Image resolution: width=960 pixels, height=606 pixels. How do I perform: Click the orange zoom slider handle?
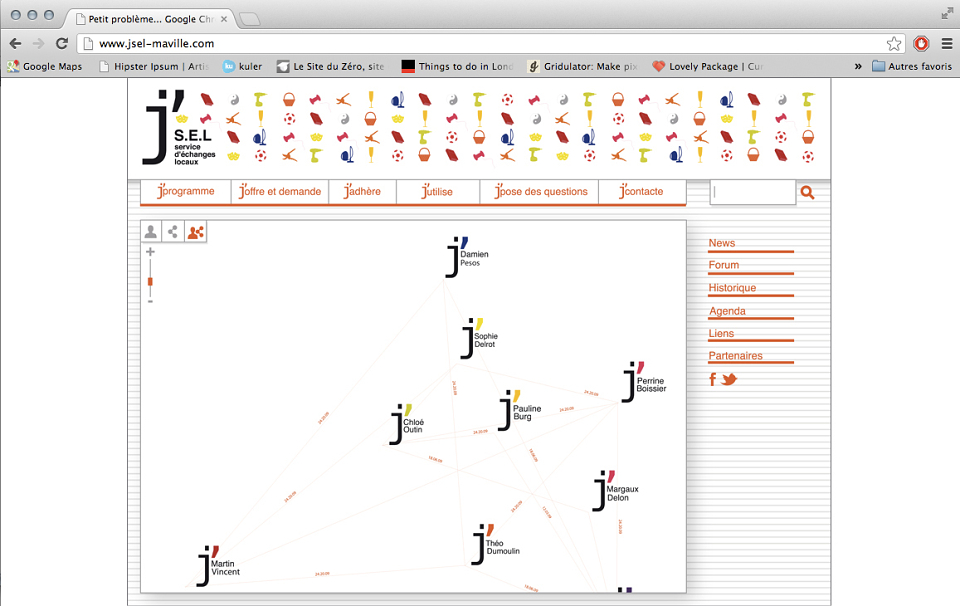click(x=150, y=282)
